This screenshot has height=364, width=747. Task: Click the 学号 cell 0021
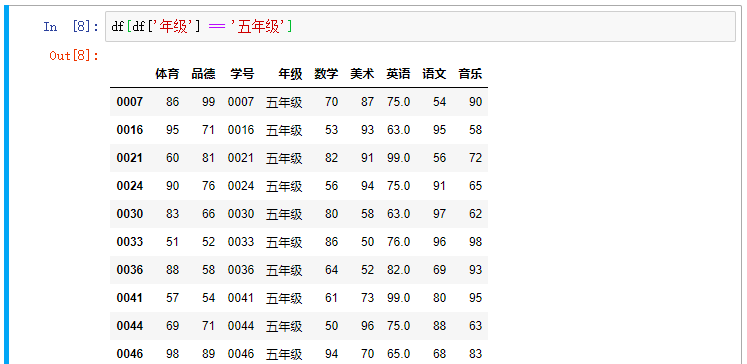(x=241, y=158)
